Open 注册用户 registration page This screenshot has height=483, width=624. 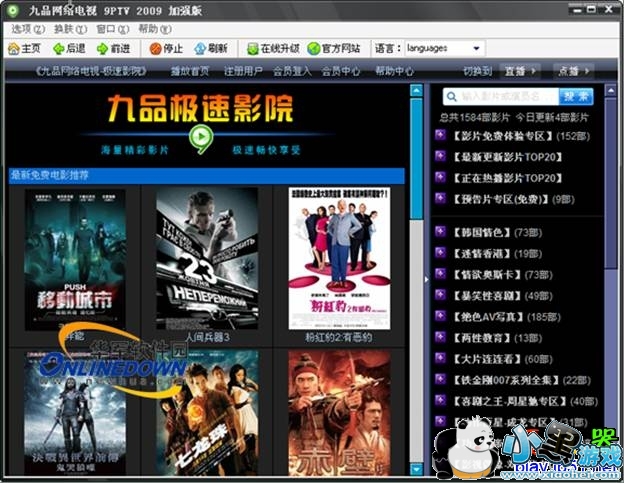point(243,71)
